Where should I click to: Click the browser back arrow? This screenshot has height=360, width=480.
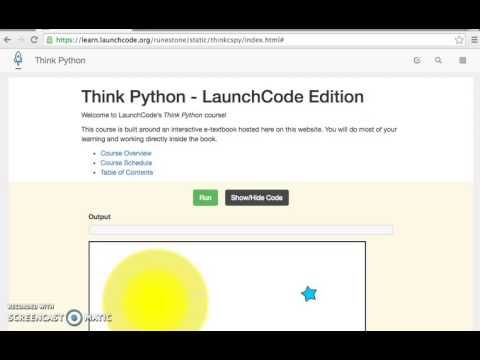click(7, 40)
